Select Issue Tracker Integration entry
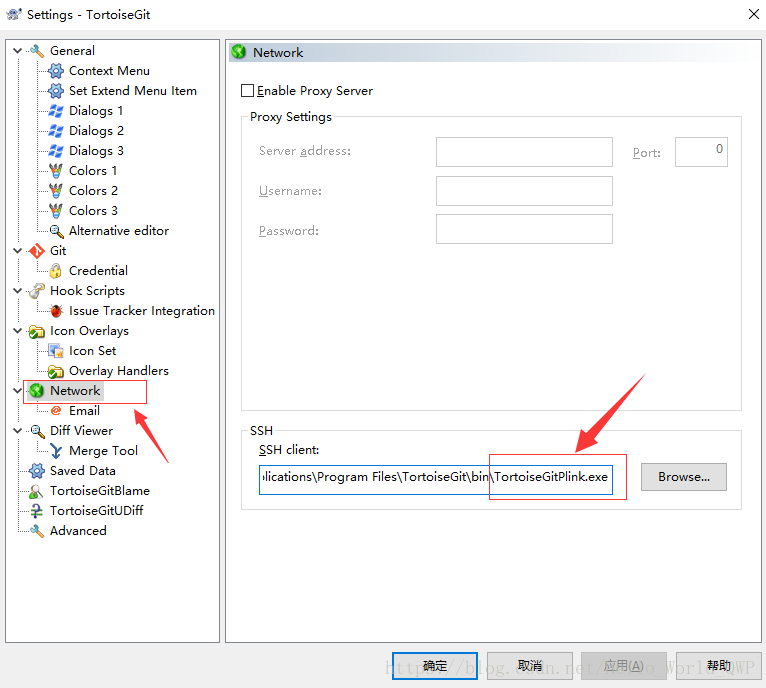The width and height of the screenshot is (766, 688). pyautogui.click(x=142, y=311)
